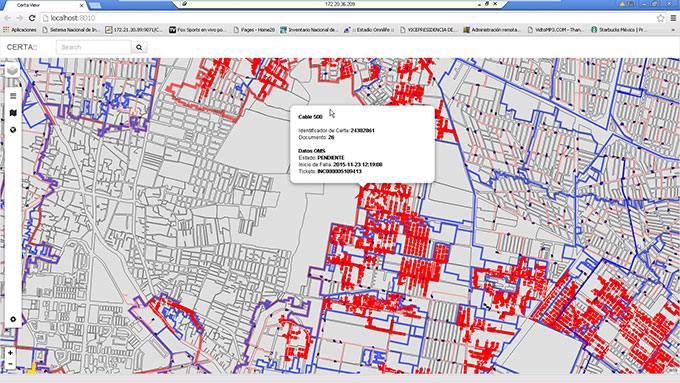Zoom in the map with plus button

10,353
